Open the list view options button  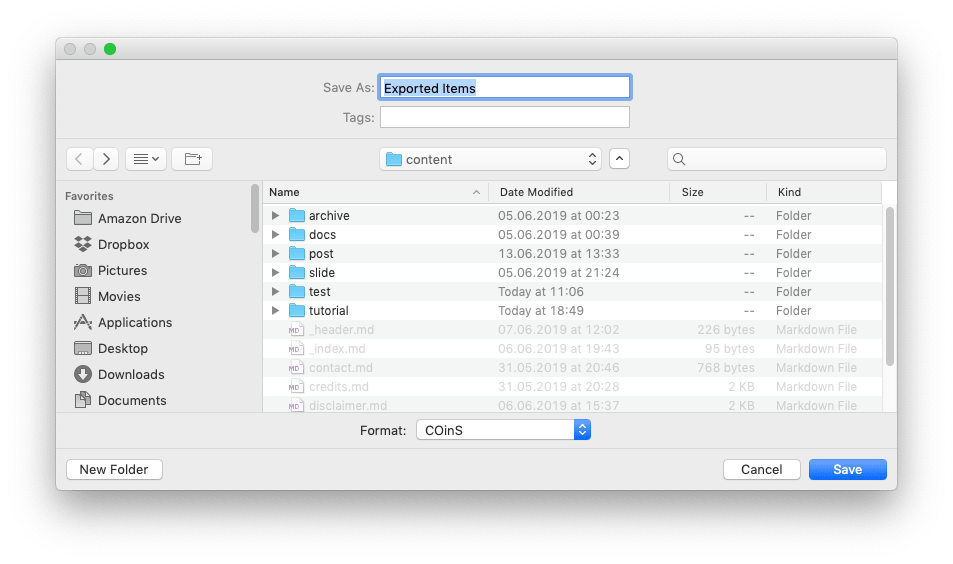pos(146,159)
